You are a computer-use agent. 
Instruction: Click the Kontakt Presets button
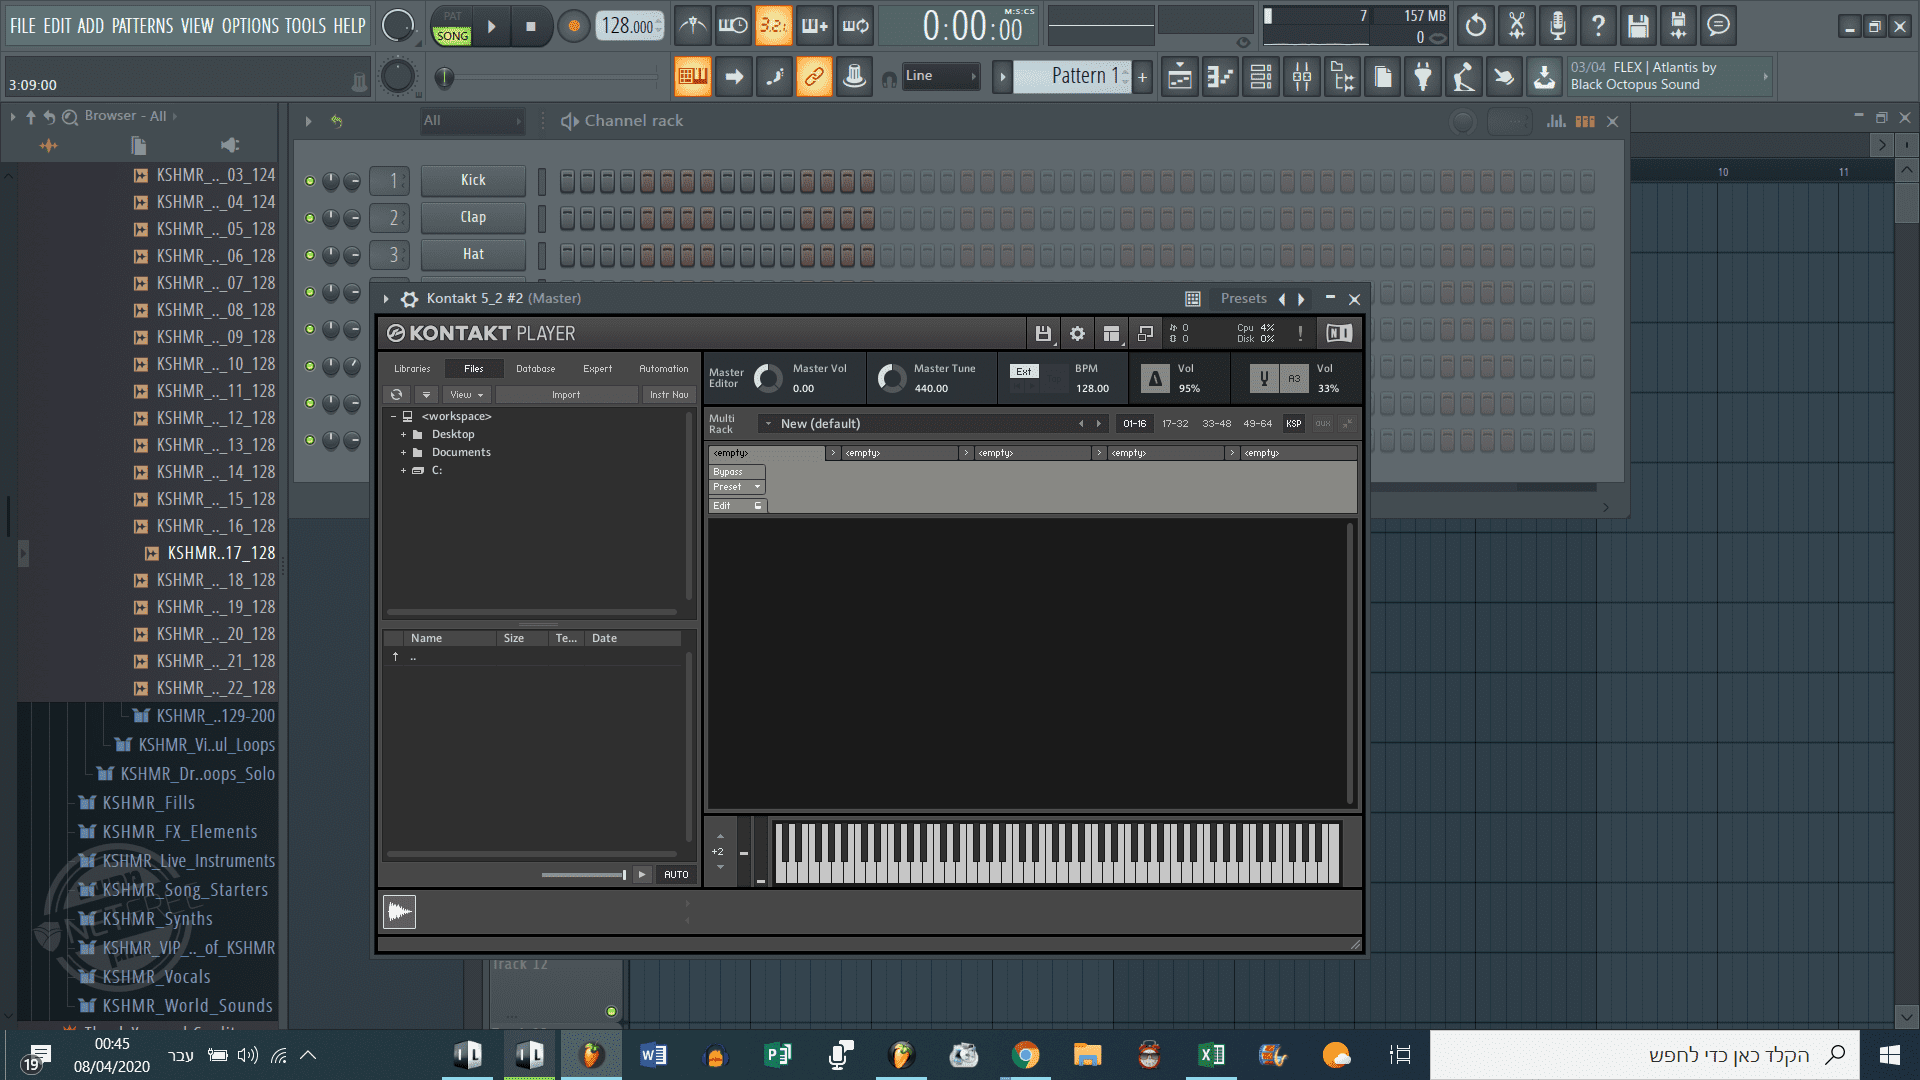1243,299
